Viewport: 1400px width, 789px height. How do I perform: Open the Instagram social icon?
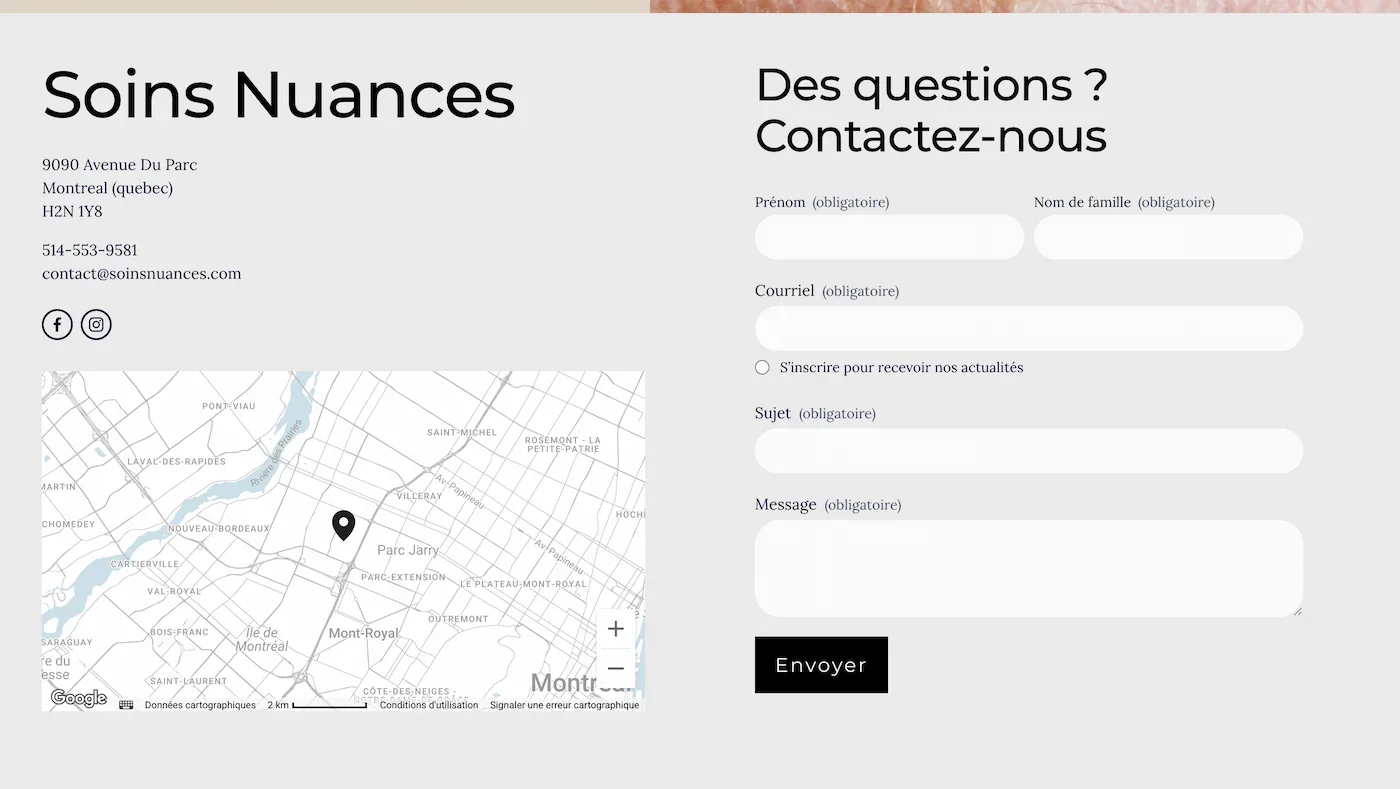pos(96,324)
